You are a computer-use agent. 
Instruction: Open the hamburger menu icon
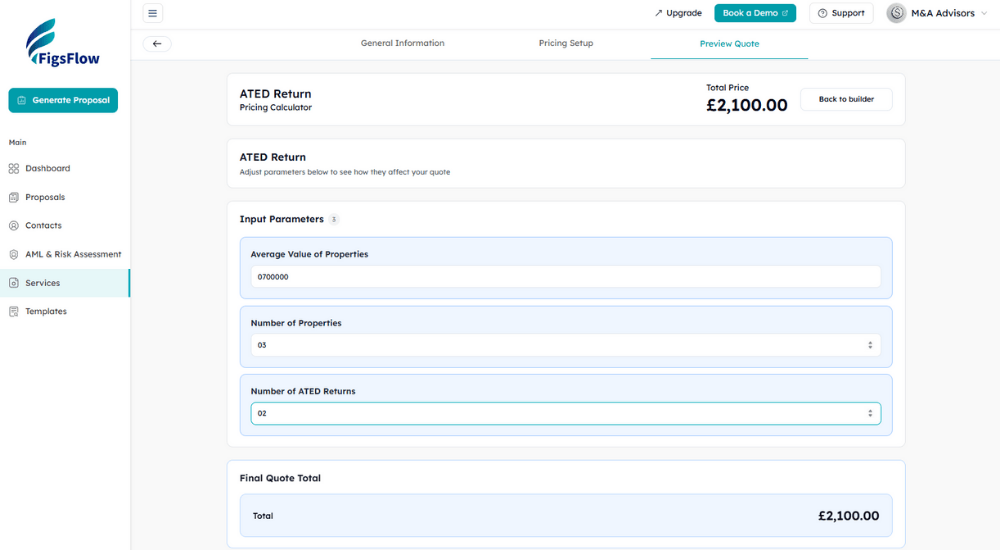click(x=152, y=13)
